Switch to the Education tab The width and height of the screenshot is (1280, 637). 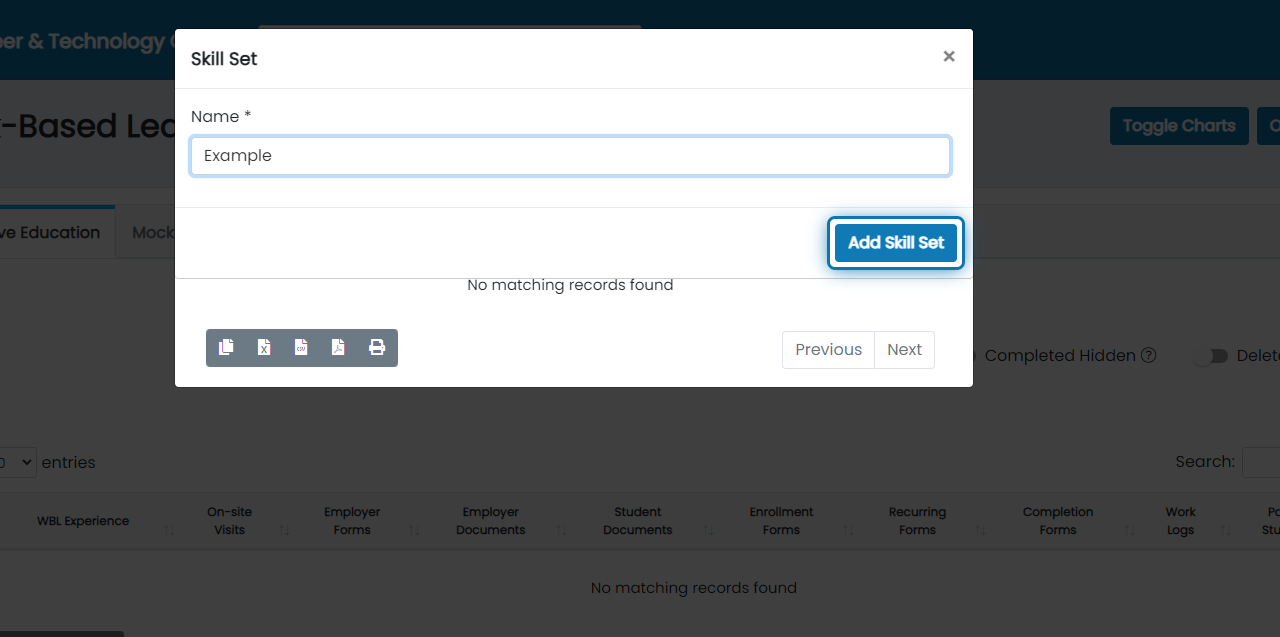click(57, 233)
